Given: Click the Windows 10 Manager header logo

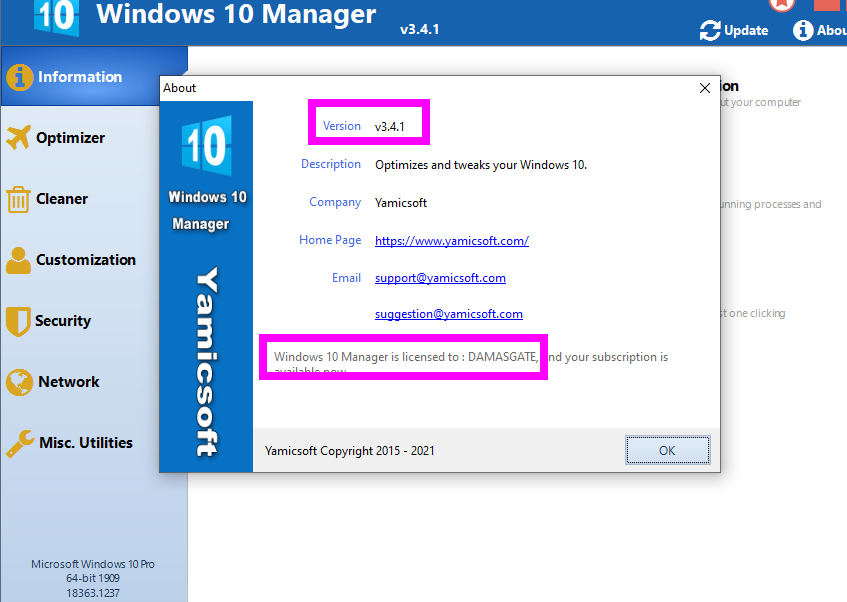Looking at the screenshot, I should (x=56, y=16).
